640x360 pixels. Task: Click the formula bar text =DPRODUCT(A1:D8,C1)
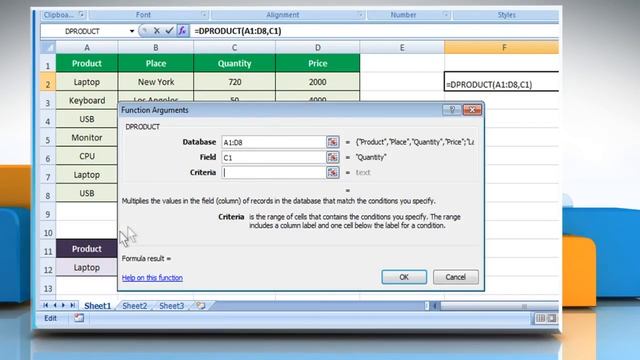tap(238, 31)
